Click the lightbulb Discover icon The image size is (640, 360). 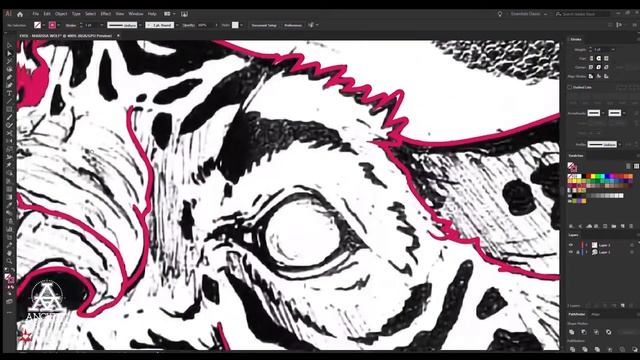pos(500,14)
